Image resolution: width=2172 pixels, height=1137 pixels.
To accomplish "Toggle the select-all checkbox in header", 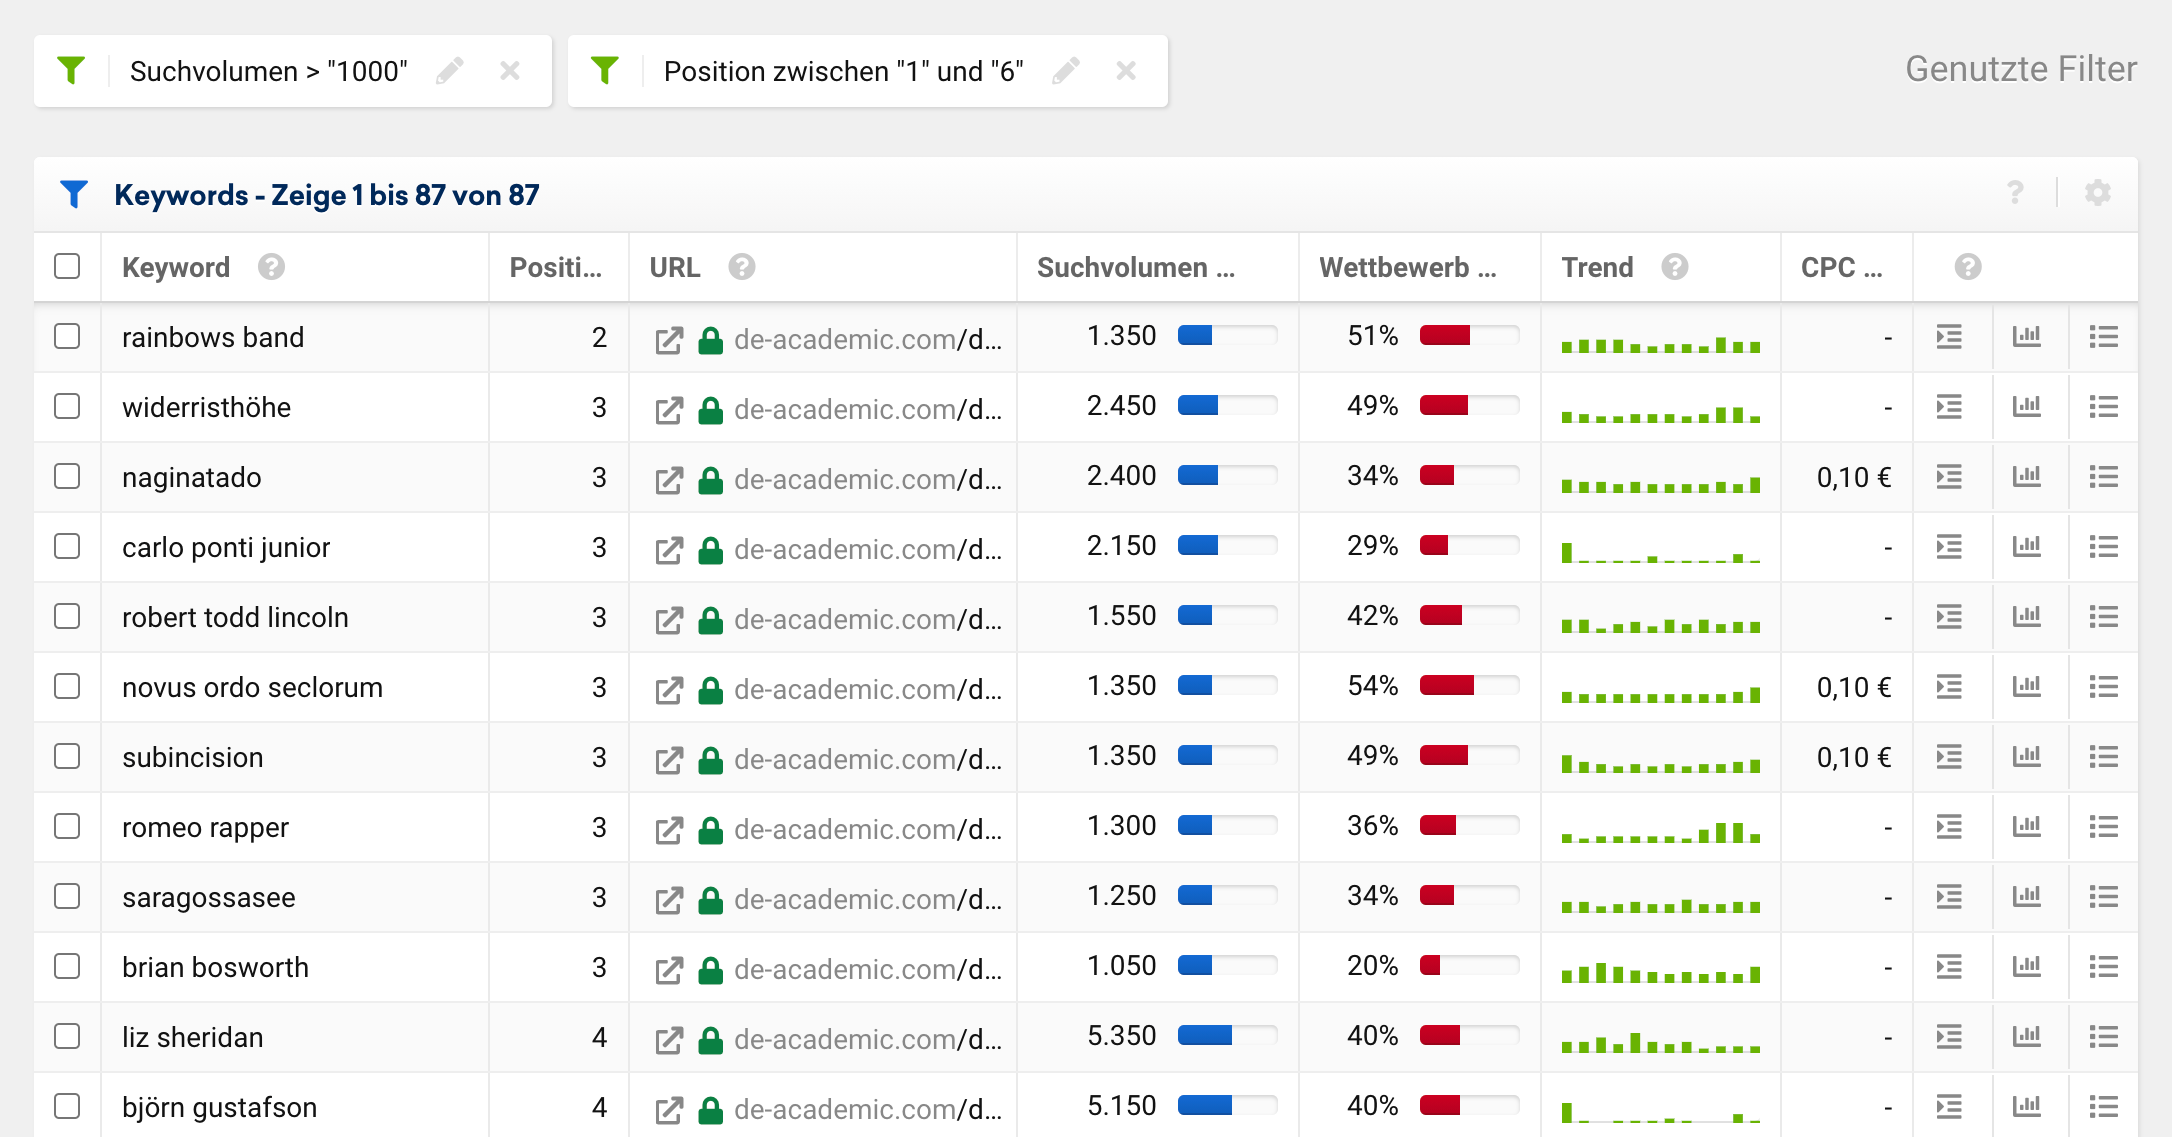I will pos(67,266).
